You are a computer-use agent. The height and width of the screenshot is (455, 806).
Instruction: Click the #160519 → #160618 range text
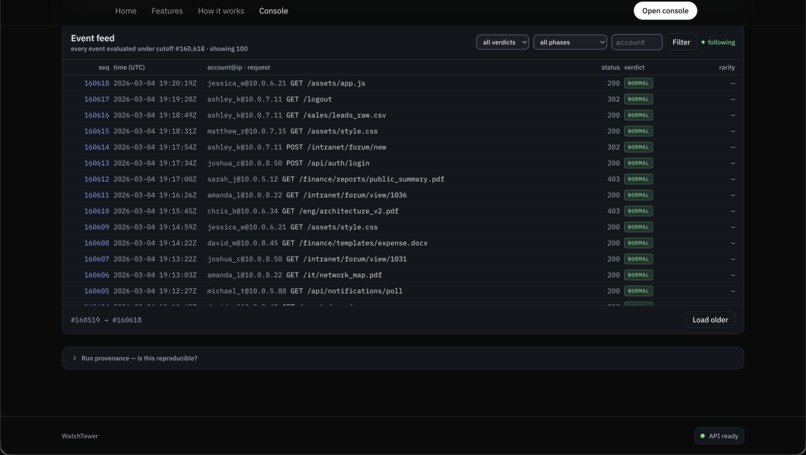pyautogui.click(x=106, y=320)
